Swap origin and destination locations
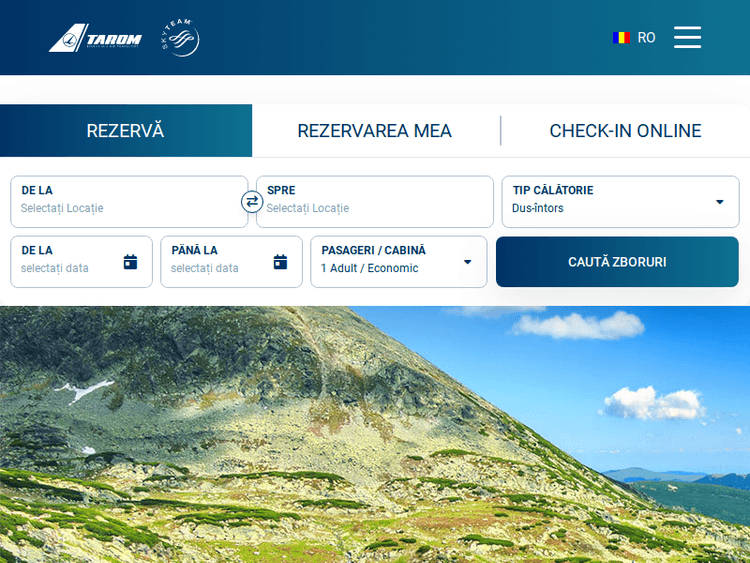 252,202
